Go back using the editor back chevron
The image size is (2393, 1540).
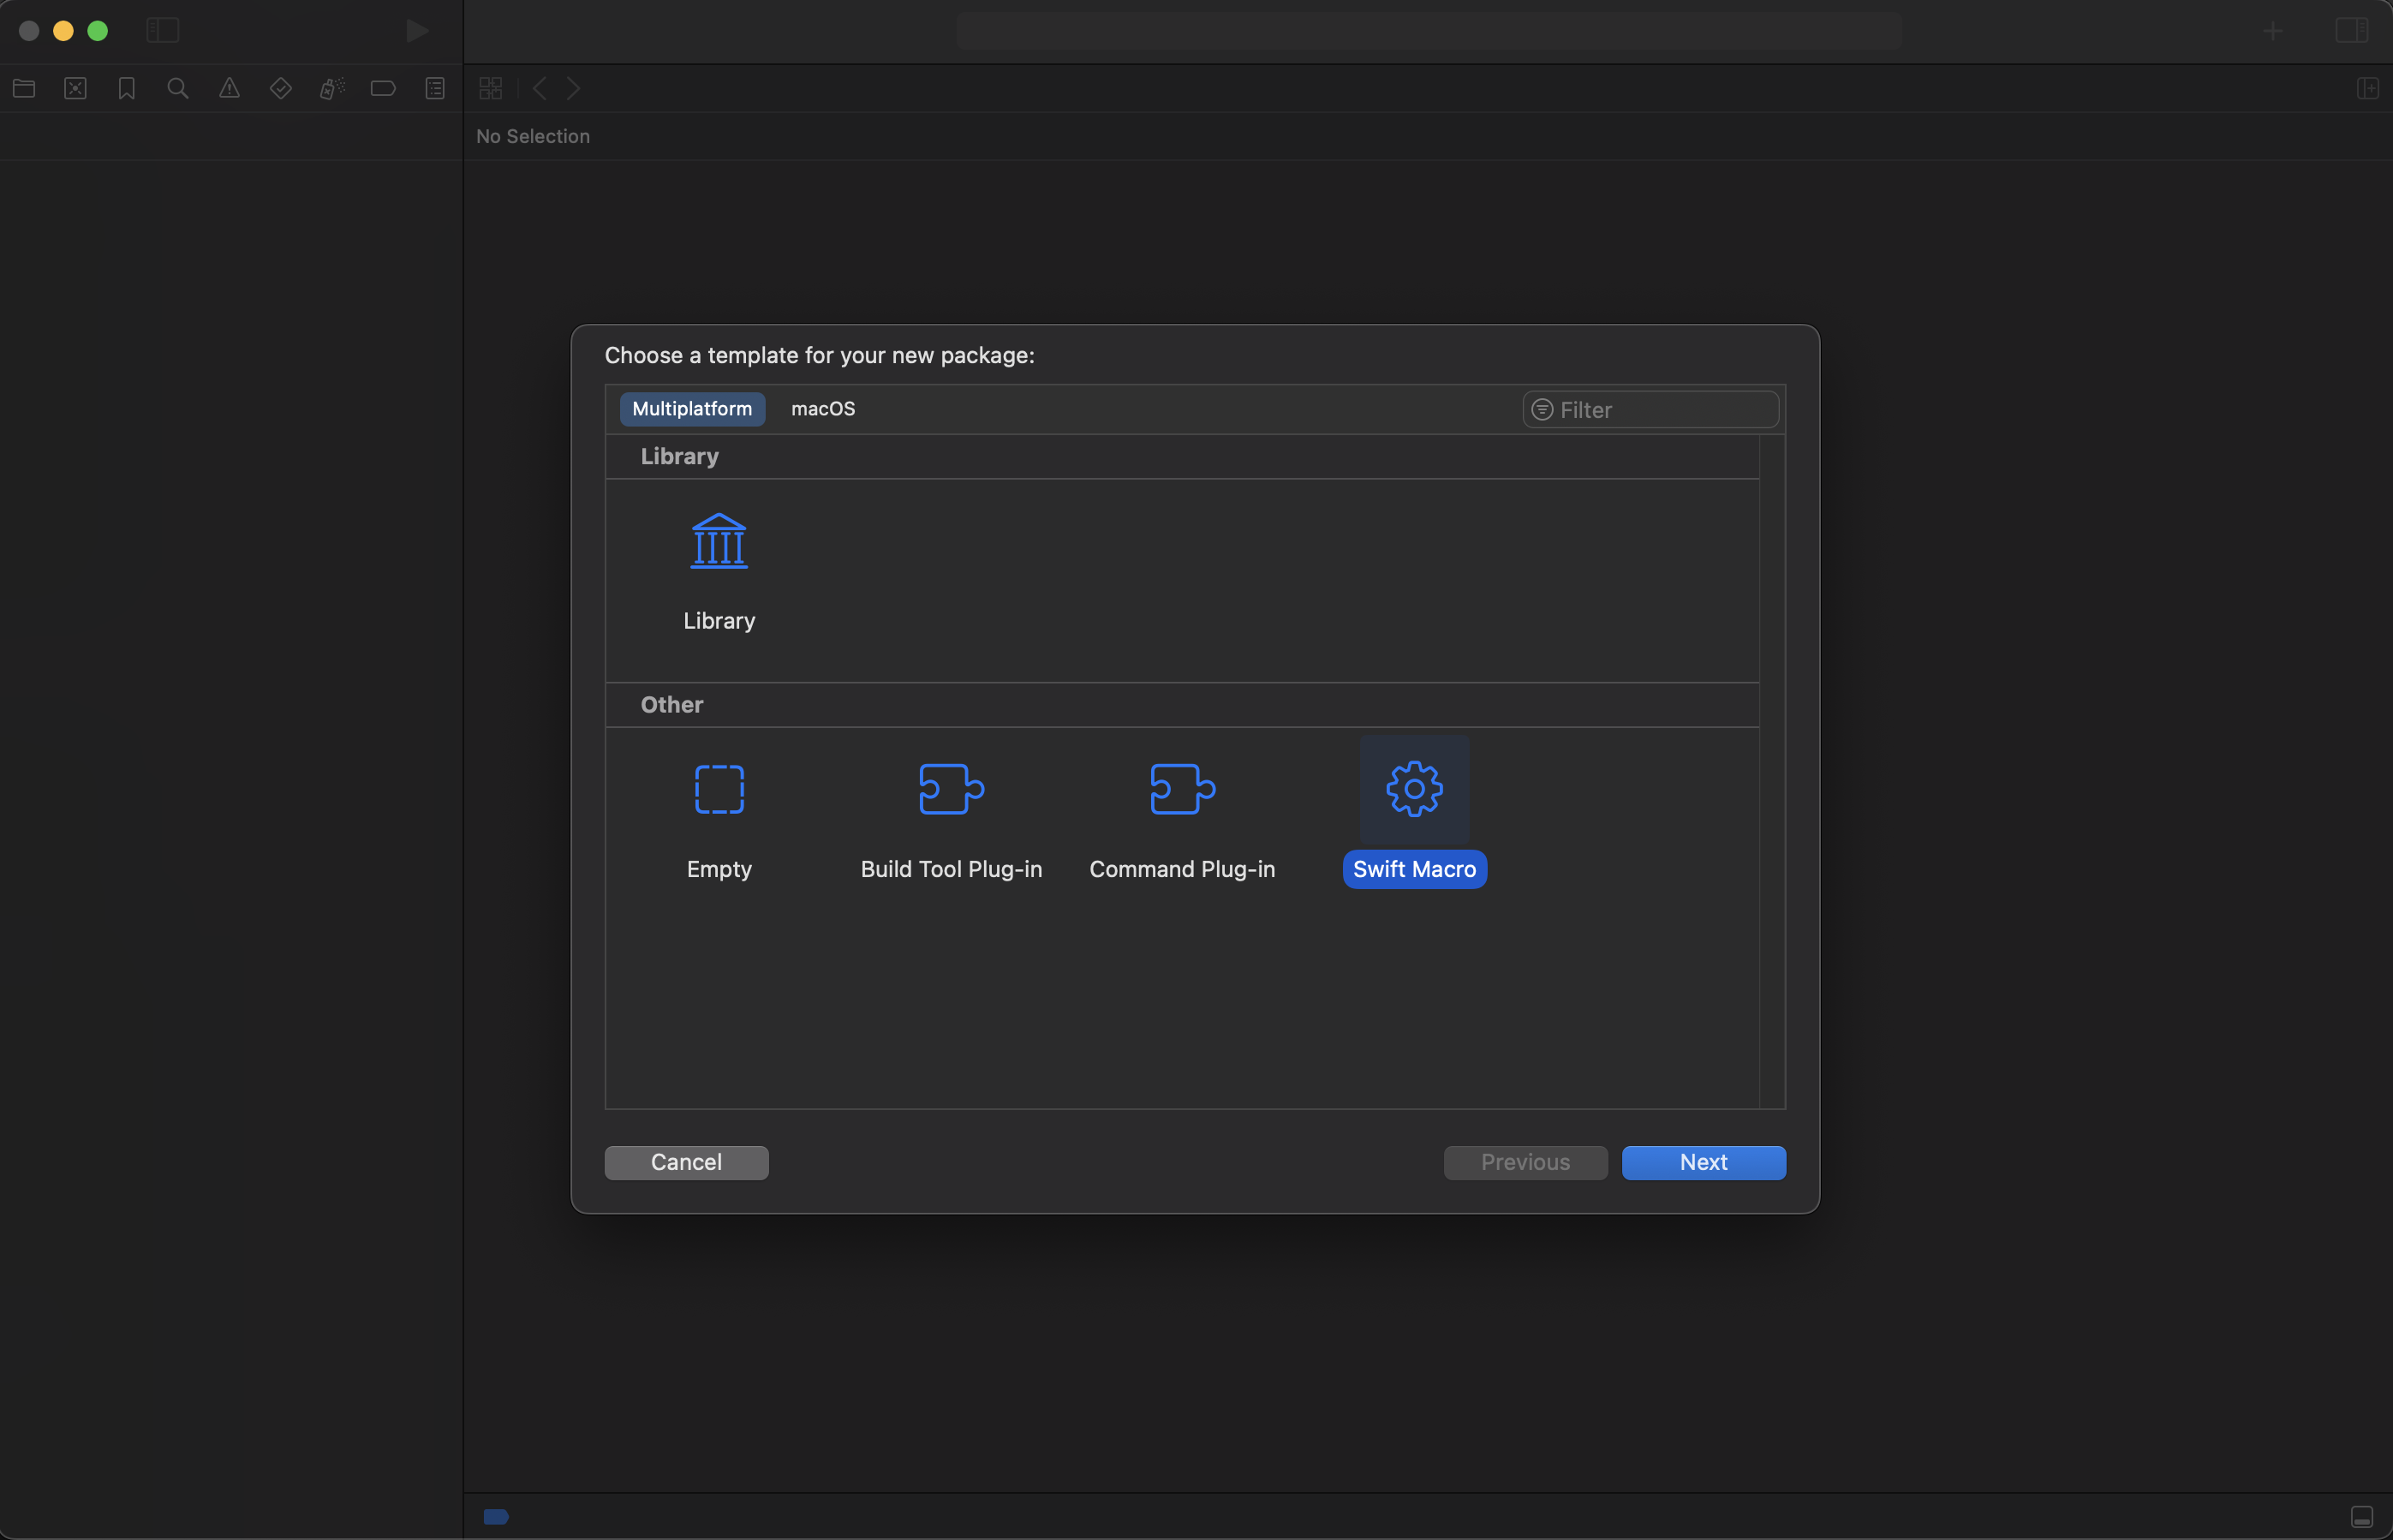point(539,88)
